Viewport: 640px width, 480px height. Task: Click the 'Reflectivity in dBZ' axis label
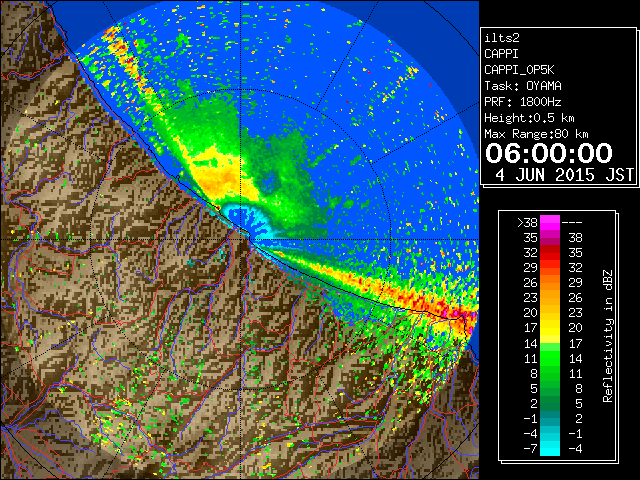pyautogui.click(x=608, y=336)
